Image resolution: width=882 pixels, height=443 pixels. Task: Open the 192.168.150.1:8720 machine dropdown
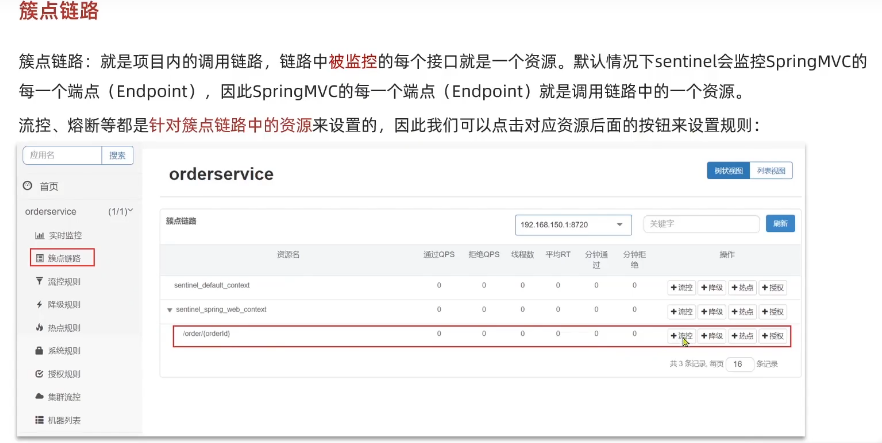pyautogui.click(x=573, y=224)
